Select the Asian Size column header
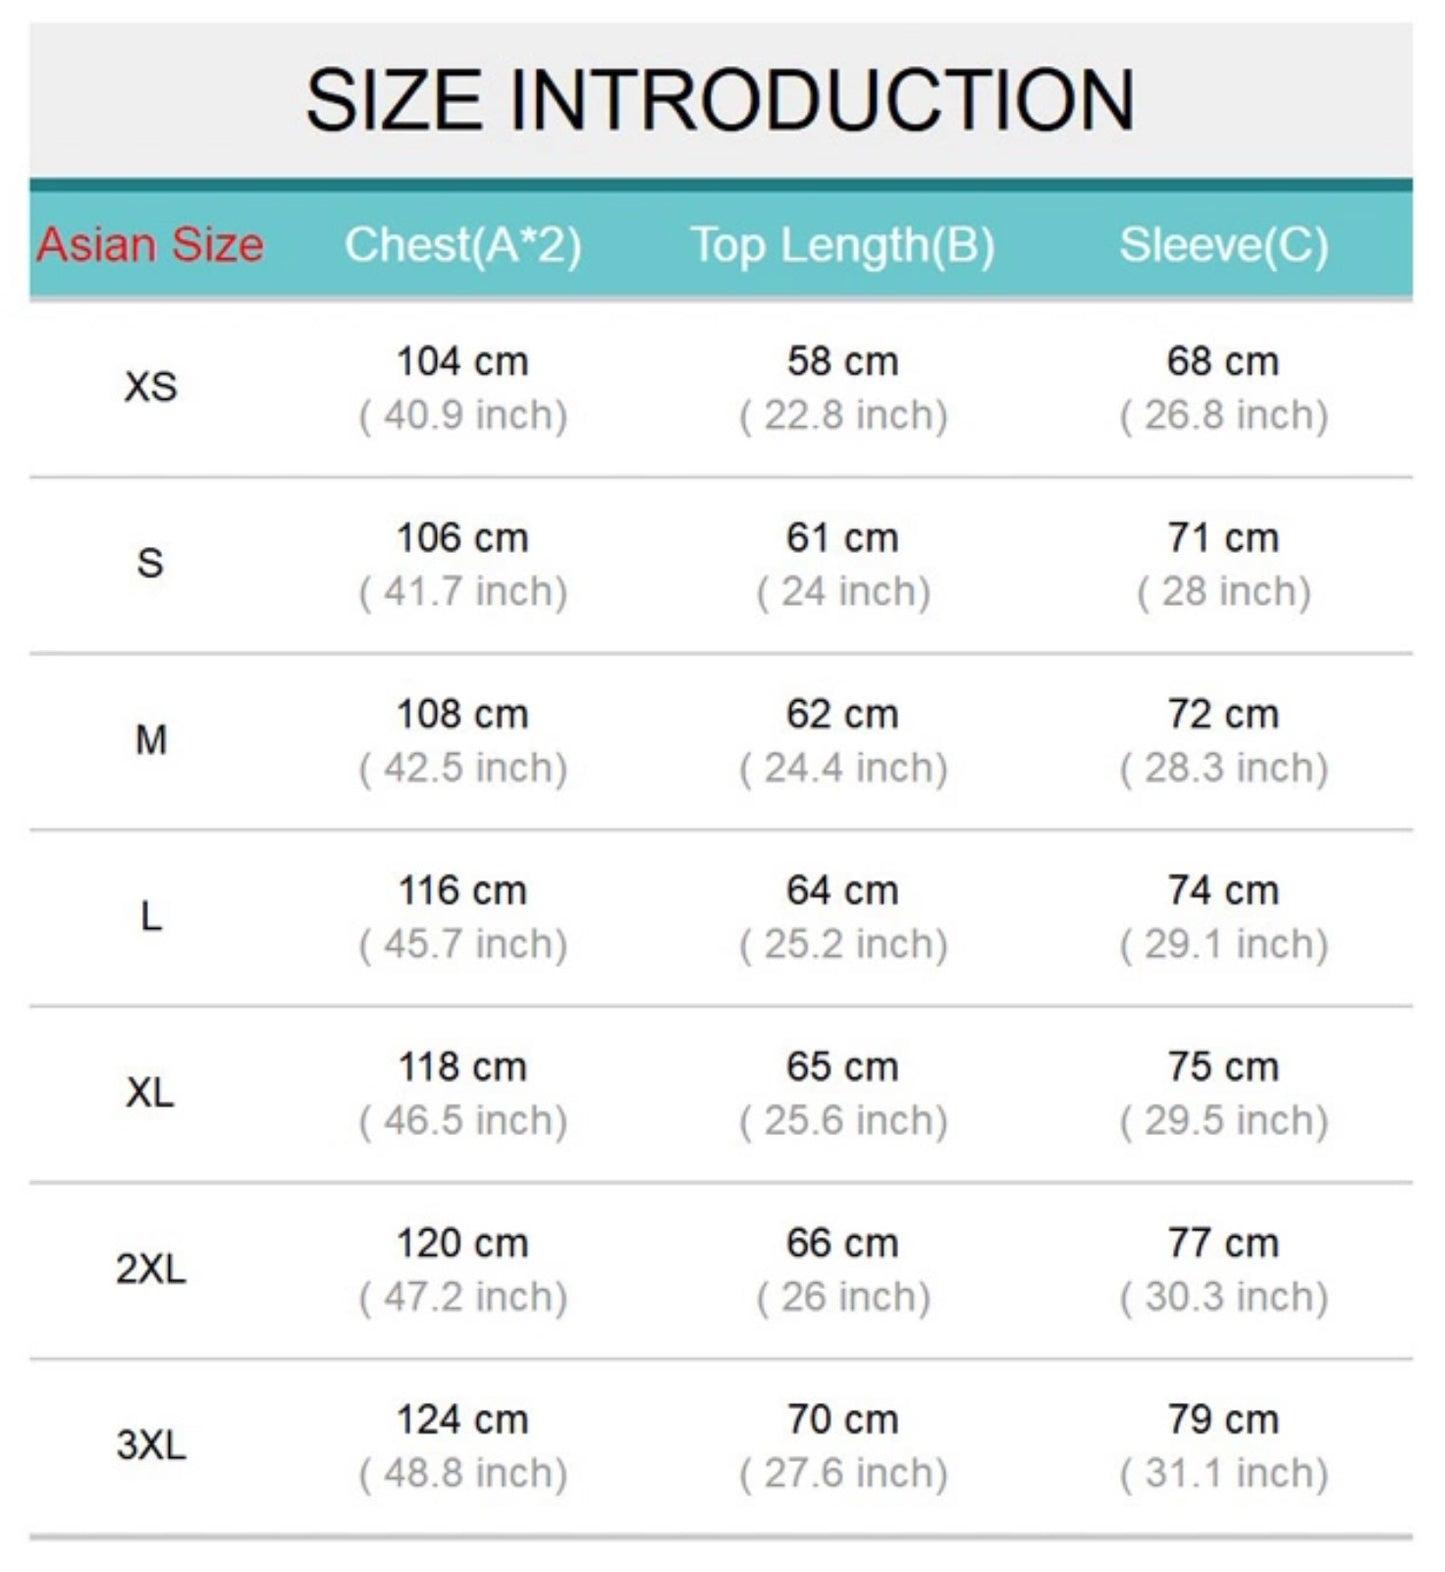The image size is (1445, 1572). pos(150,245)
